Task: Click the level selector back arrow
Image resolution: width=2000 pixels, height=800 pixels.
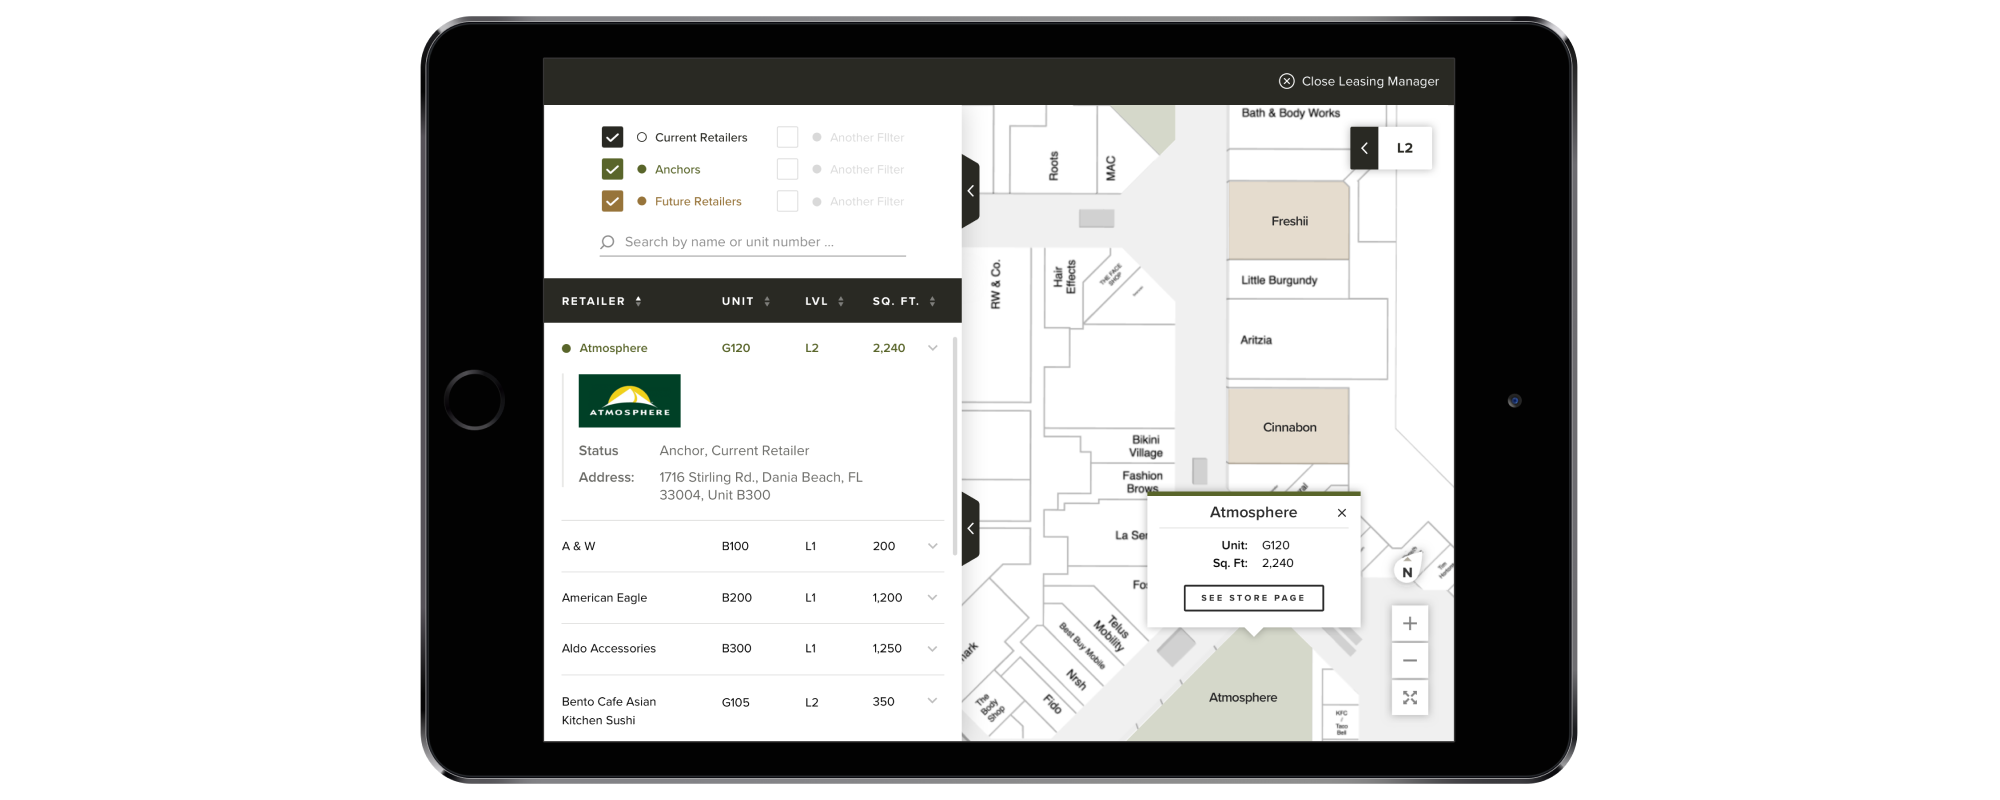Action: [x=1364, y=148]
